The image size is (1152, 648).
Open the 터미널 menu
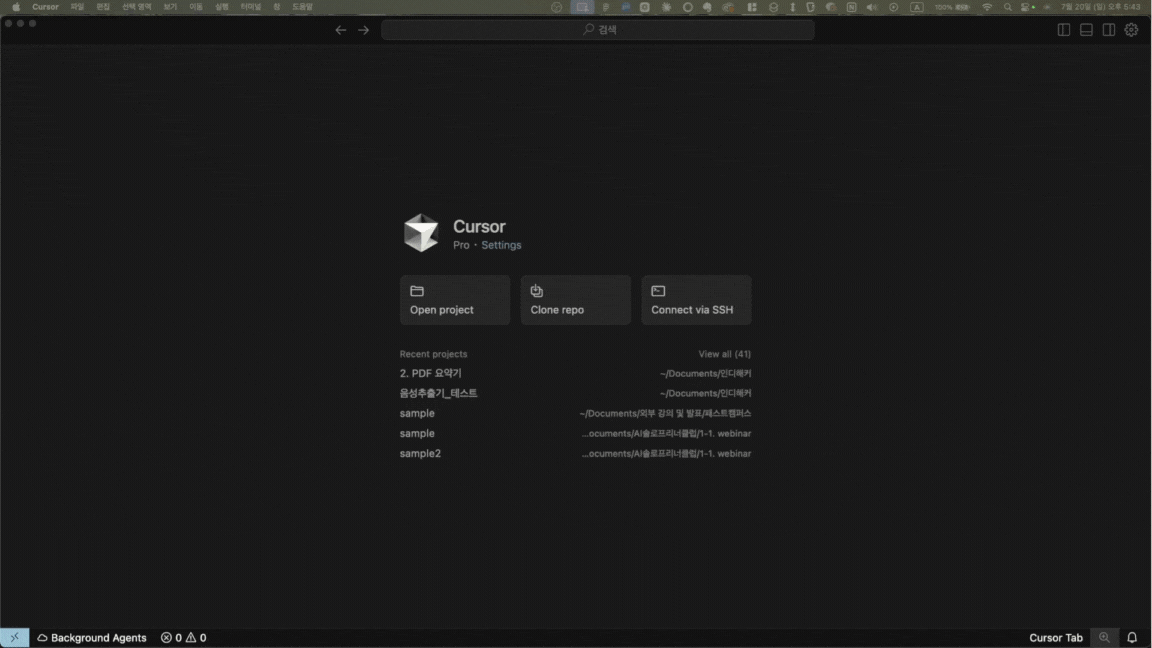click(x=251, y=7)
